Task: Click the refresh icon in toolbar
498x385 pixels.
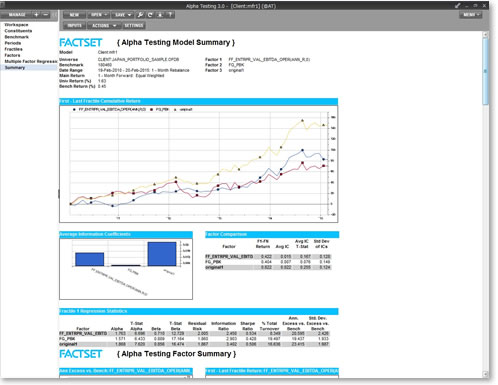Action: pos(150,15)
